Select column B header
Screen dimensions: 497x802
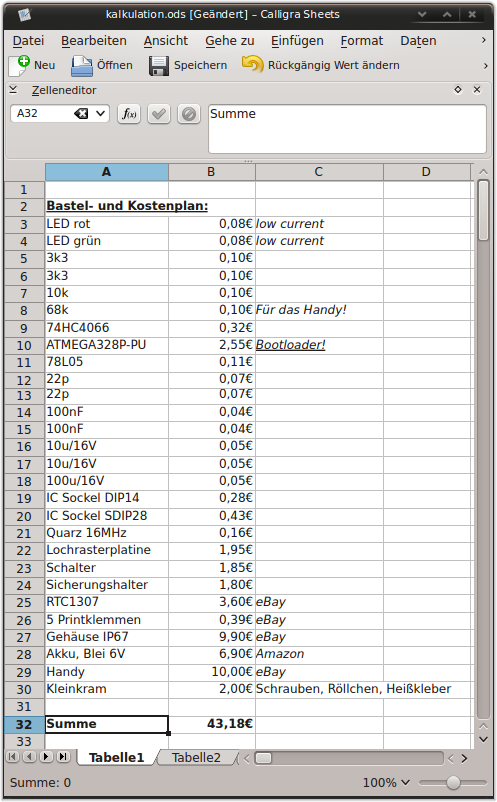[x=212, y=172]
